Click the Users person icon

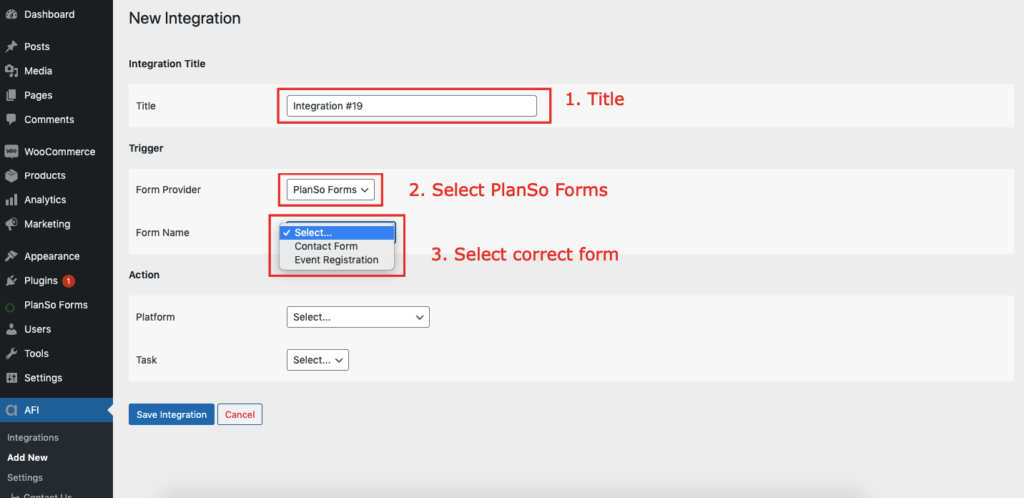point(10,330)
